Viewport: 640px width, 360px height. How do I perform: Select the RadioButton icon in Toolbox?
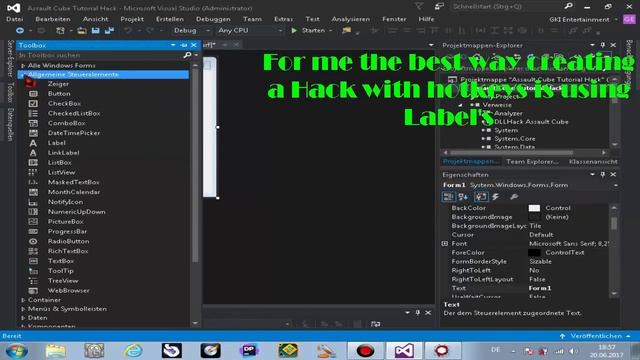pos(33,241)
